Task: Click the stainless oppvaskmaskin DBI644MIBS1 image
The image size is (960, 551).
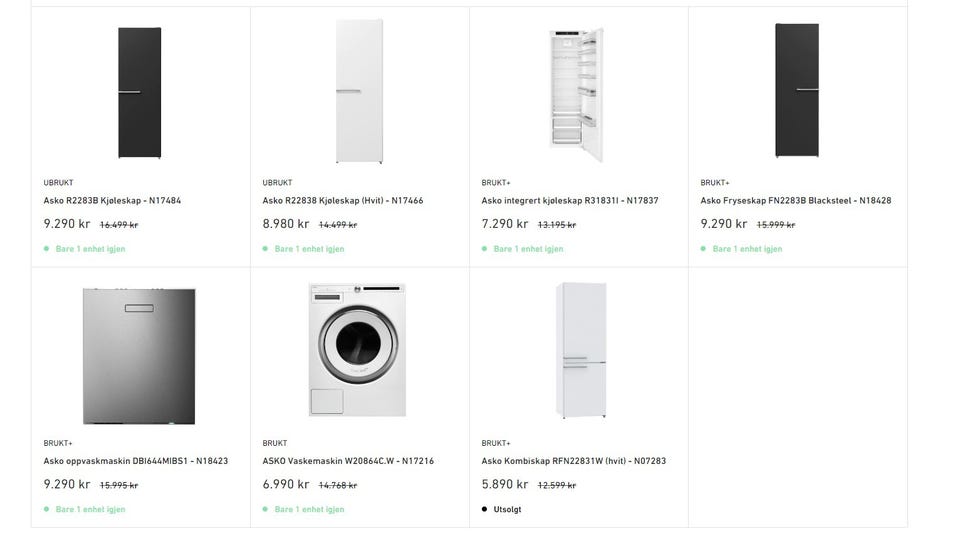Action: 140,354
